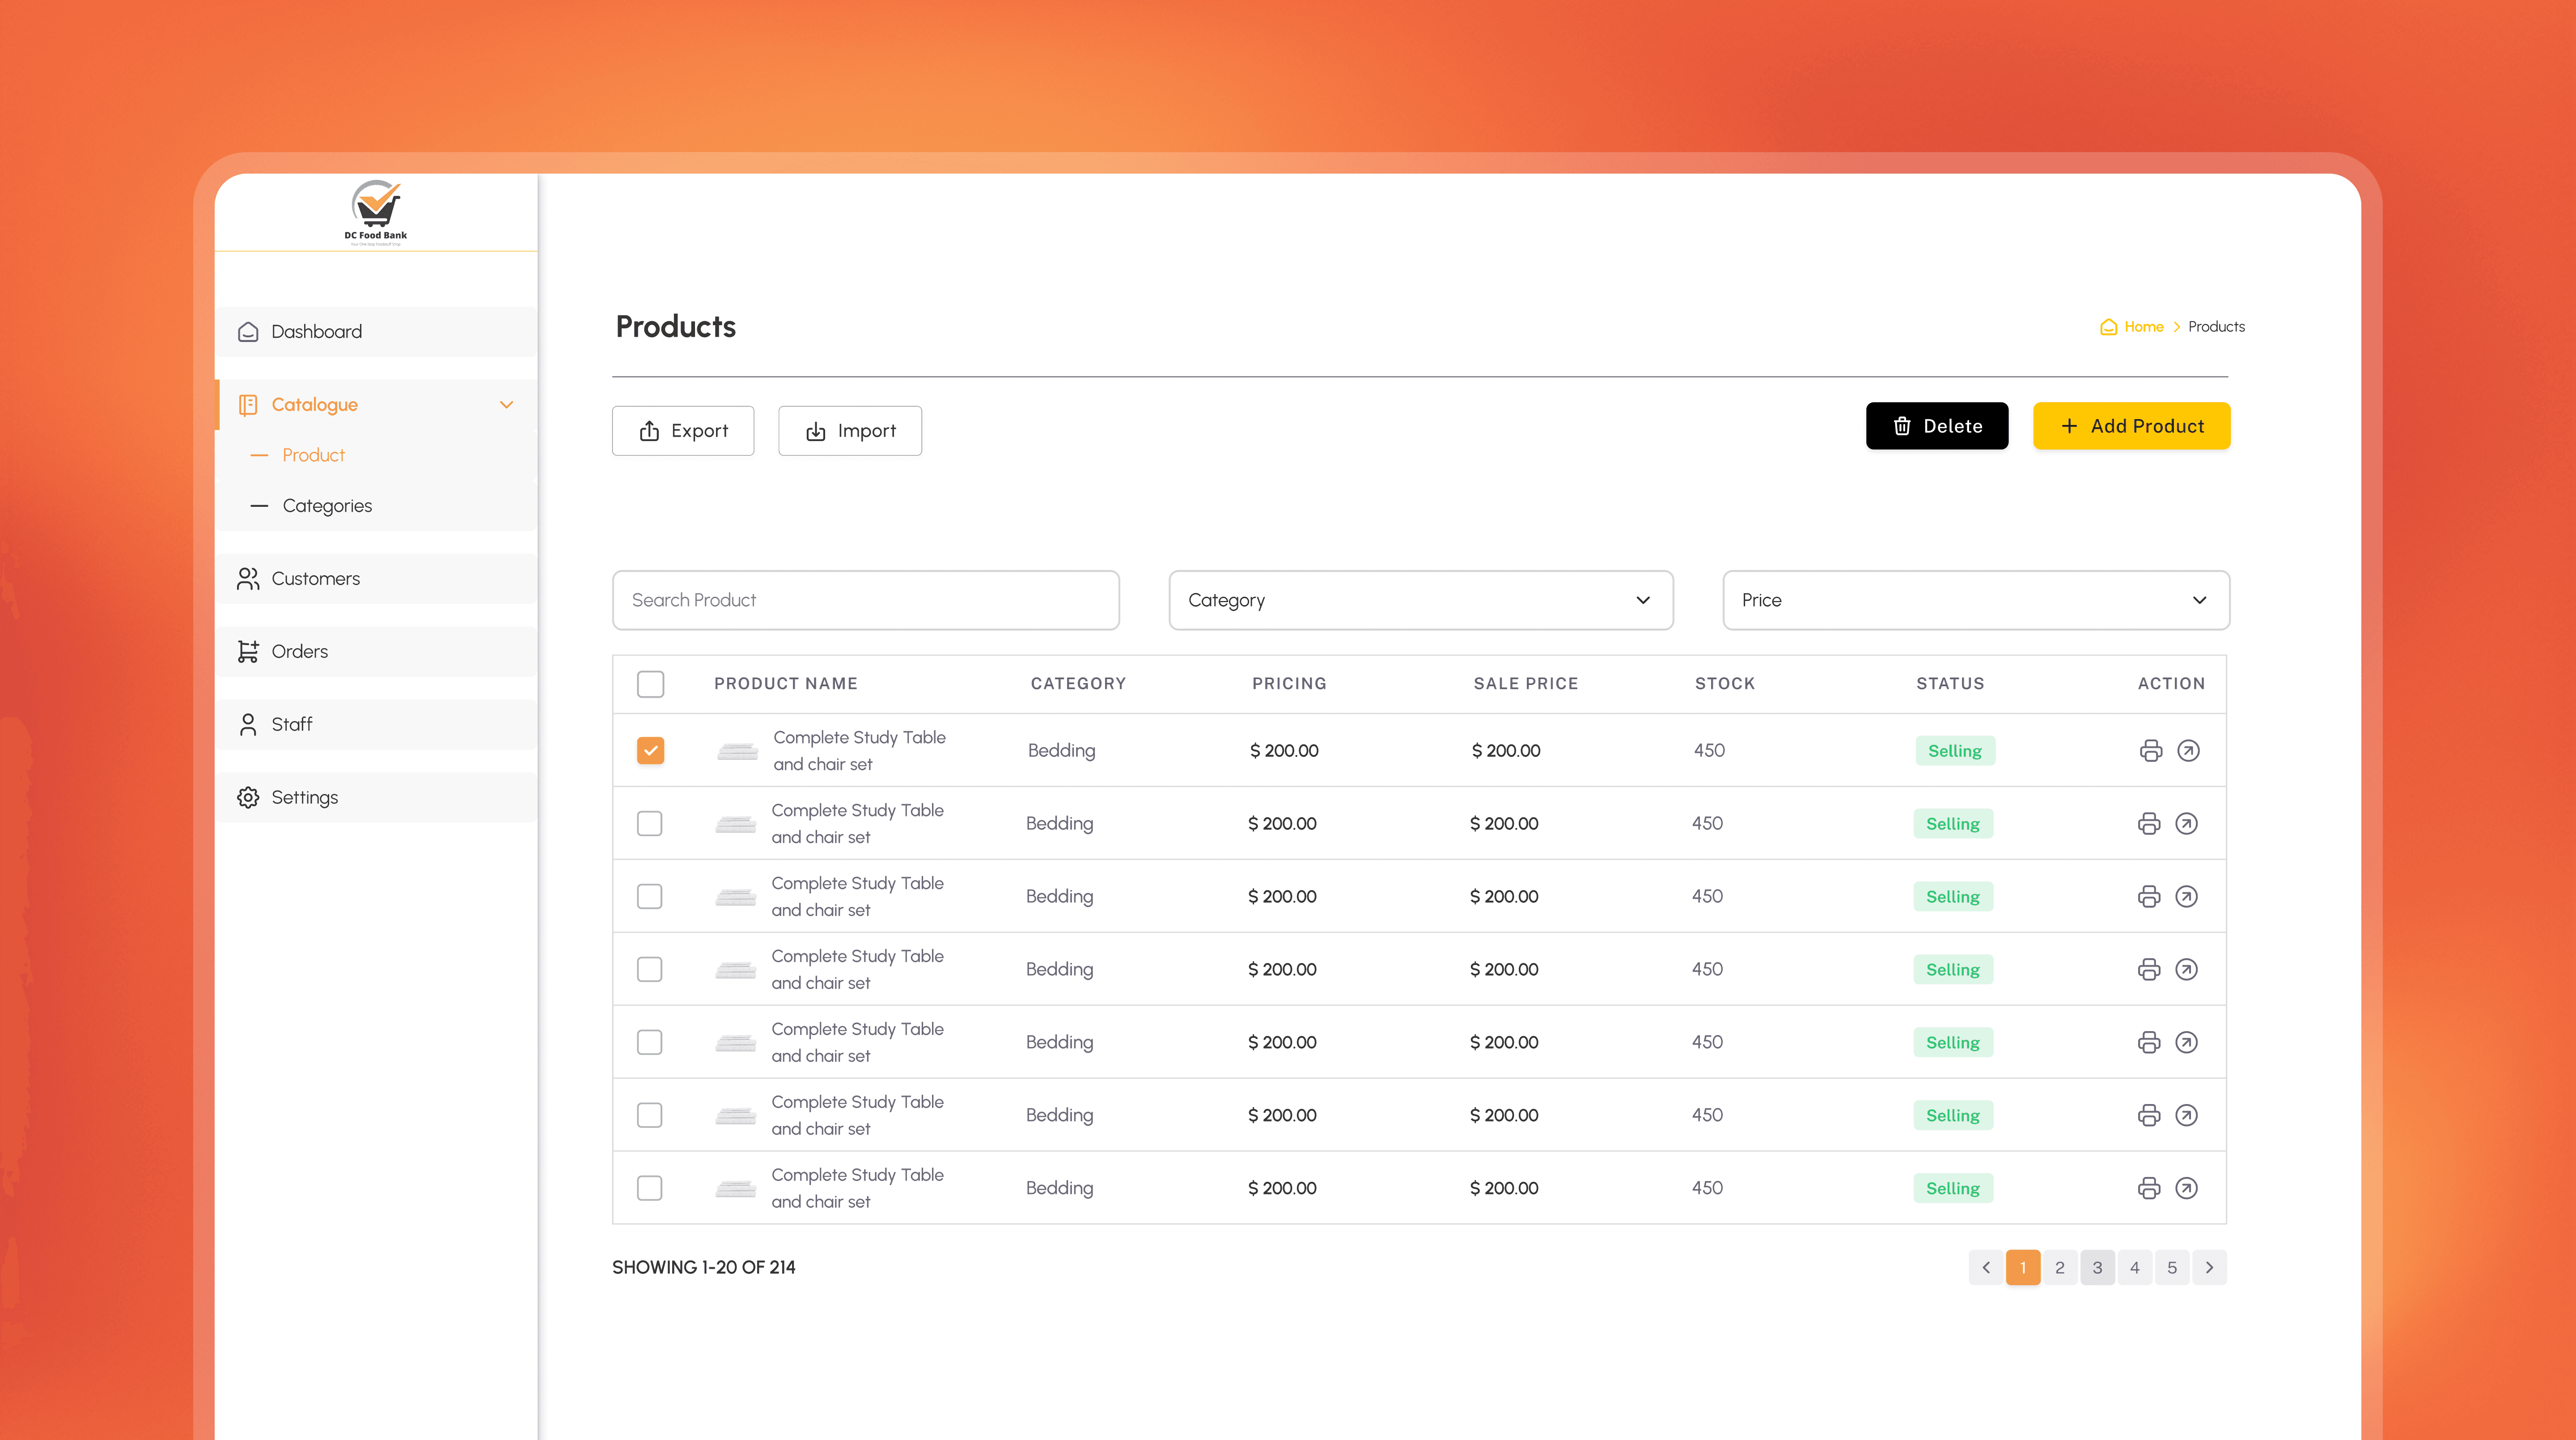Jump to page 3 in pagination
The width and height of the screenshot is (2576, 1440).
pyautogui.click(x=2097, y=1267)
